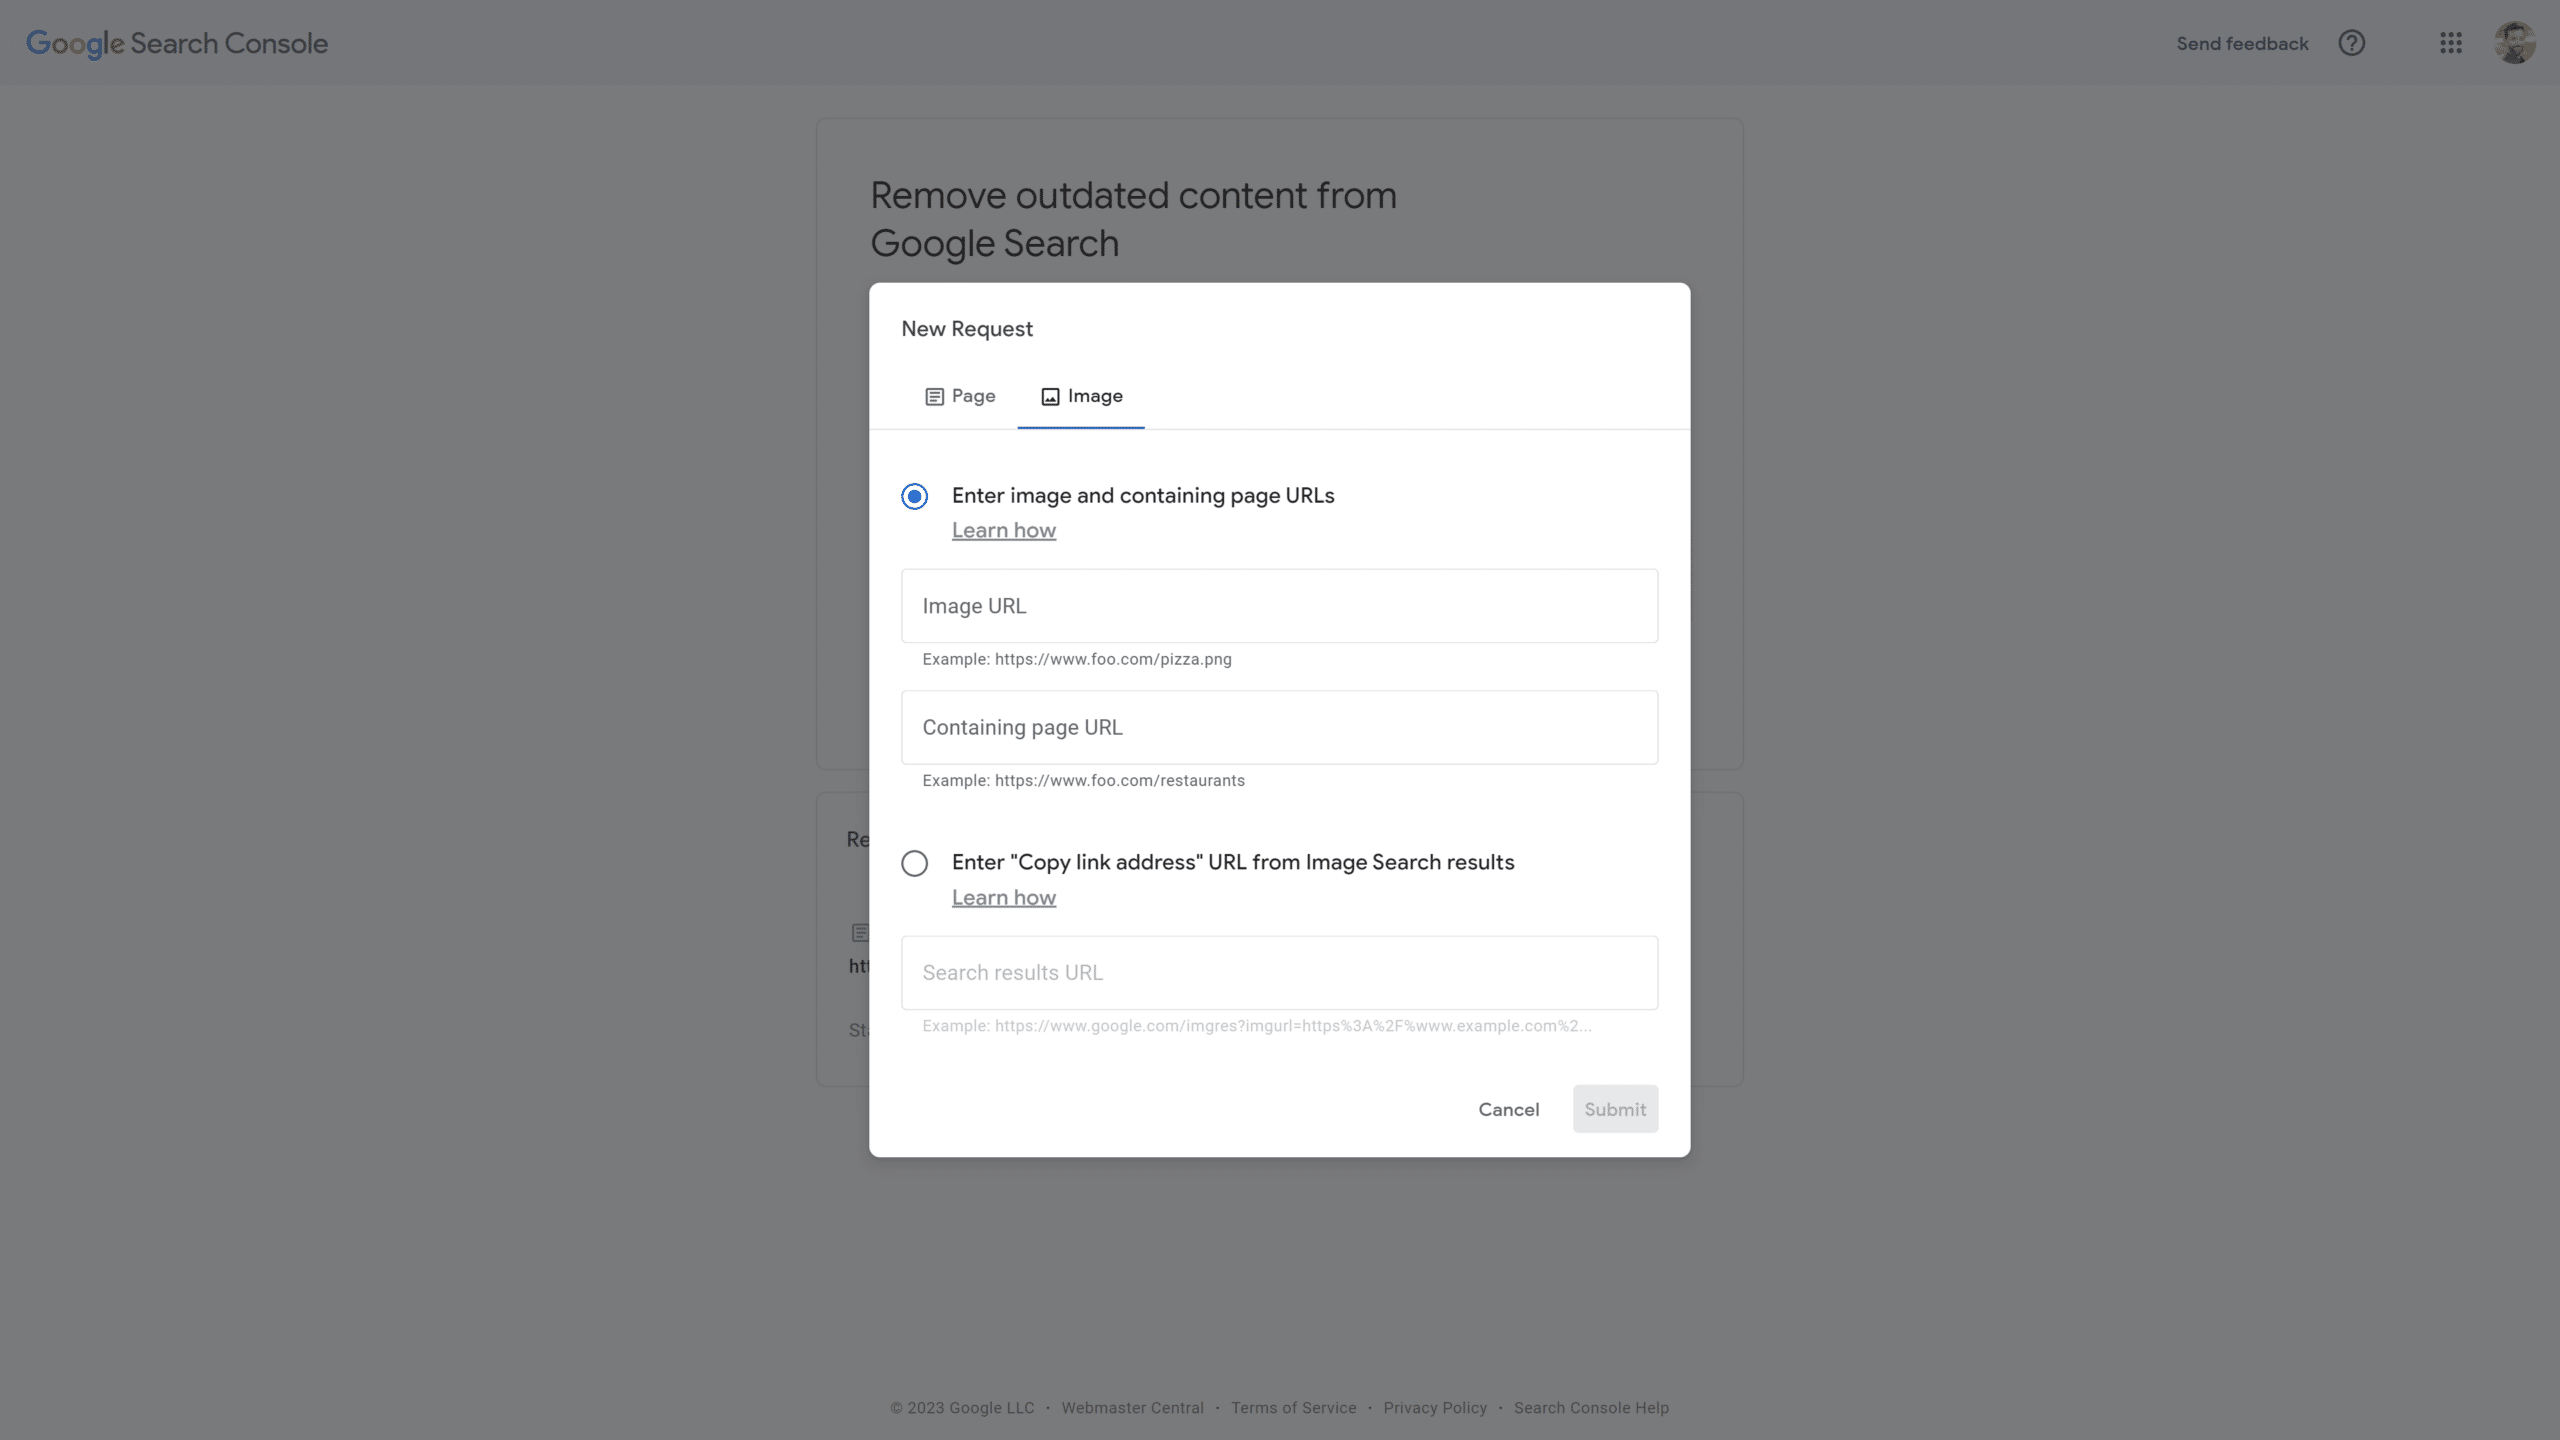The image size is (2560, 1440).
Task: Open Webmaster Central footer link
Action: pyautogui.click(x=1132, y=1408)
